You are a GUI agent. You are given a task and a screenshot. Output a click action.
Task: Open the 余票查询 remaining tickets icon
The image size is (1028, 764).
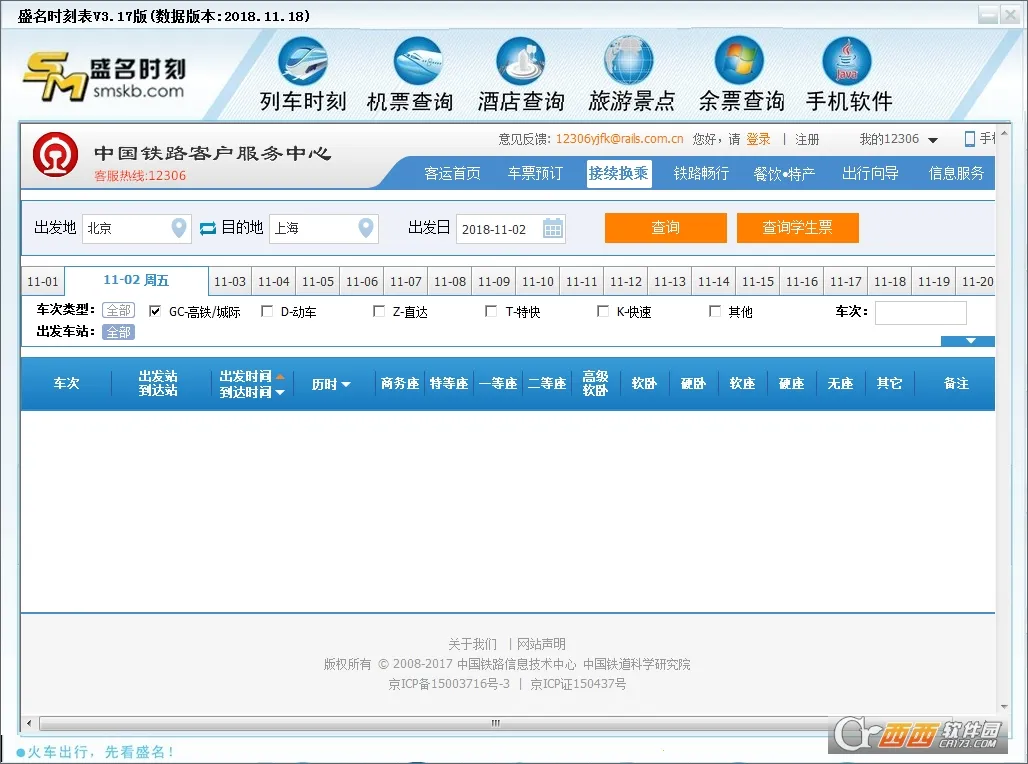[740, 60]
